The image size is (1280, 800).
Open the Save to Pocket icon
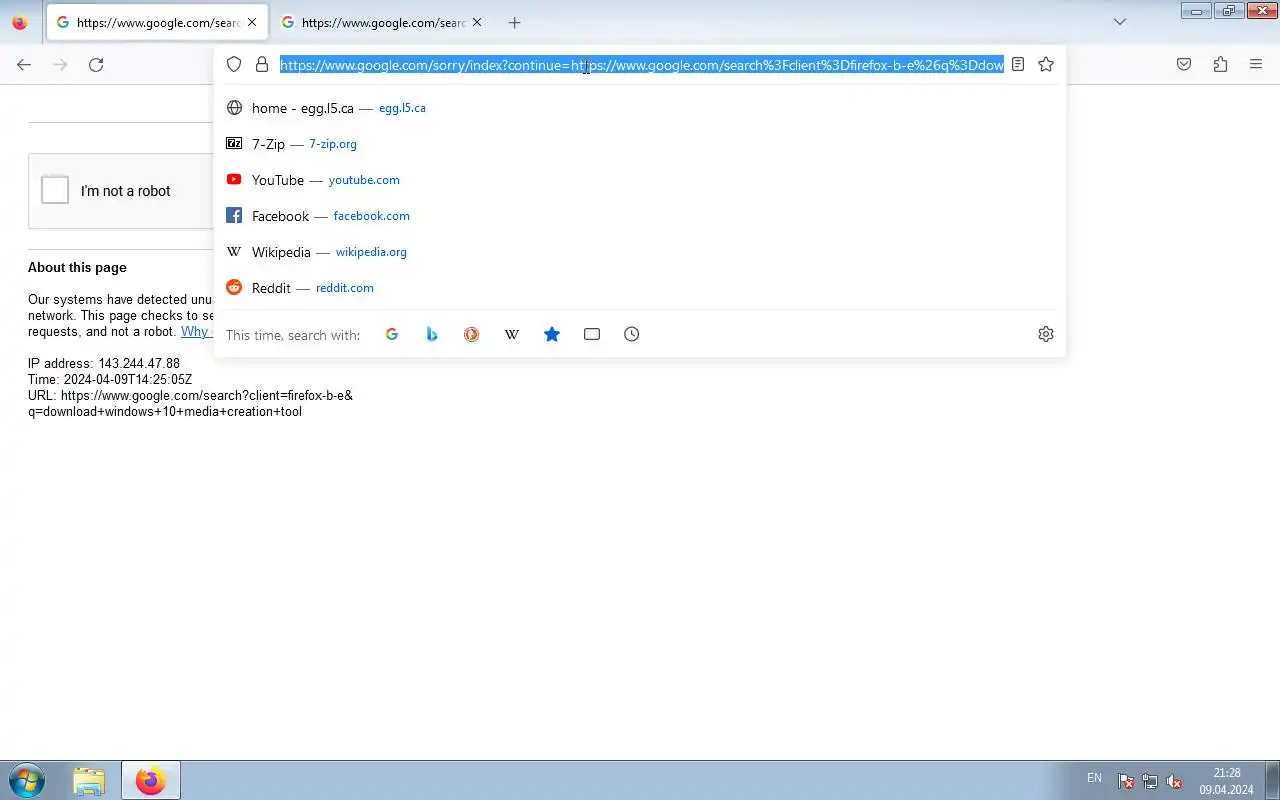click(x=1184, y=64)
